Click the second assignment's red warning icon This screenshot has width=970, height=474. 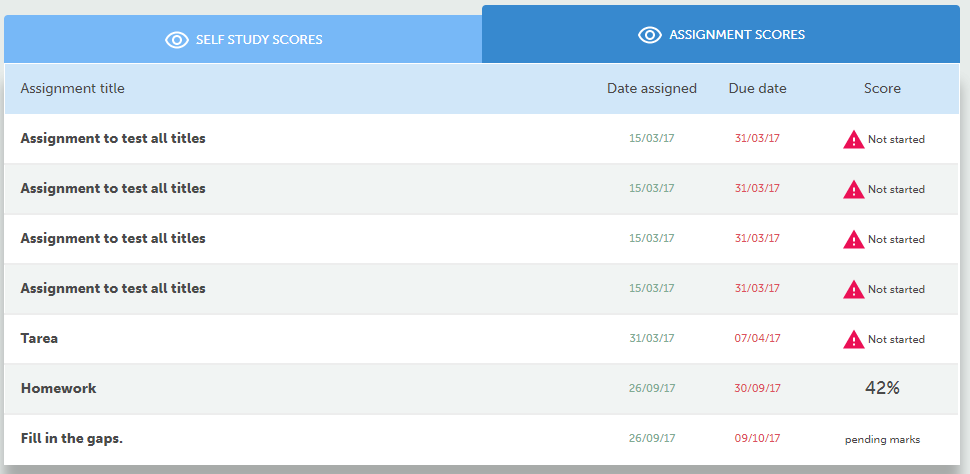point(853,189)
